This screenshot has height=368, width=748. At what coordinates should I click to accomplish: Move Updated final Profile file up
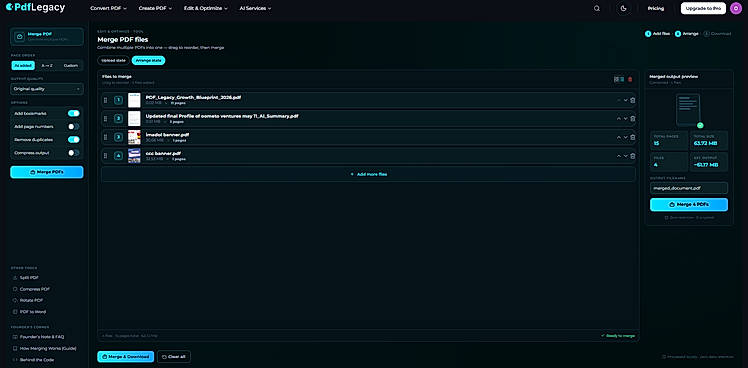click(619, 118)
